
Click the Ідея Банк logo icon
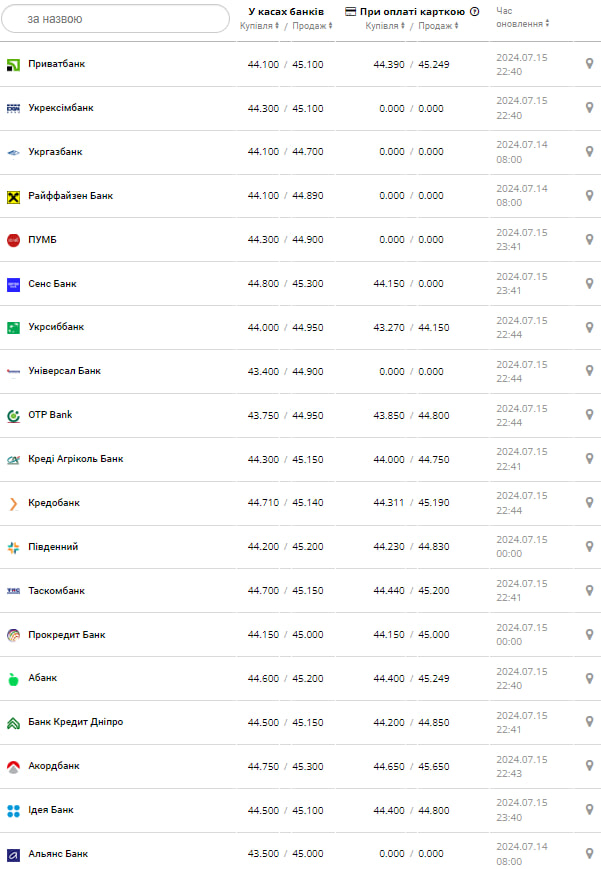(x=13, y=810)
